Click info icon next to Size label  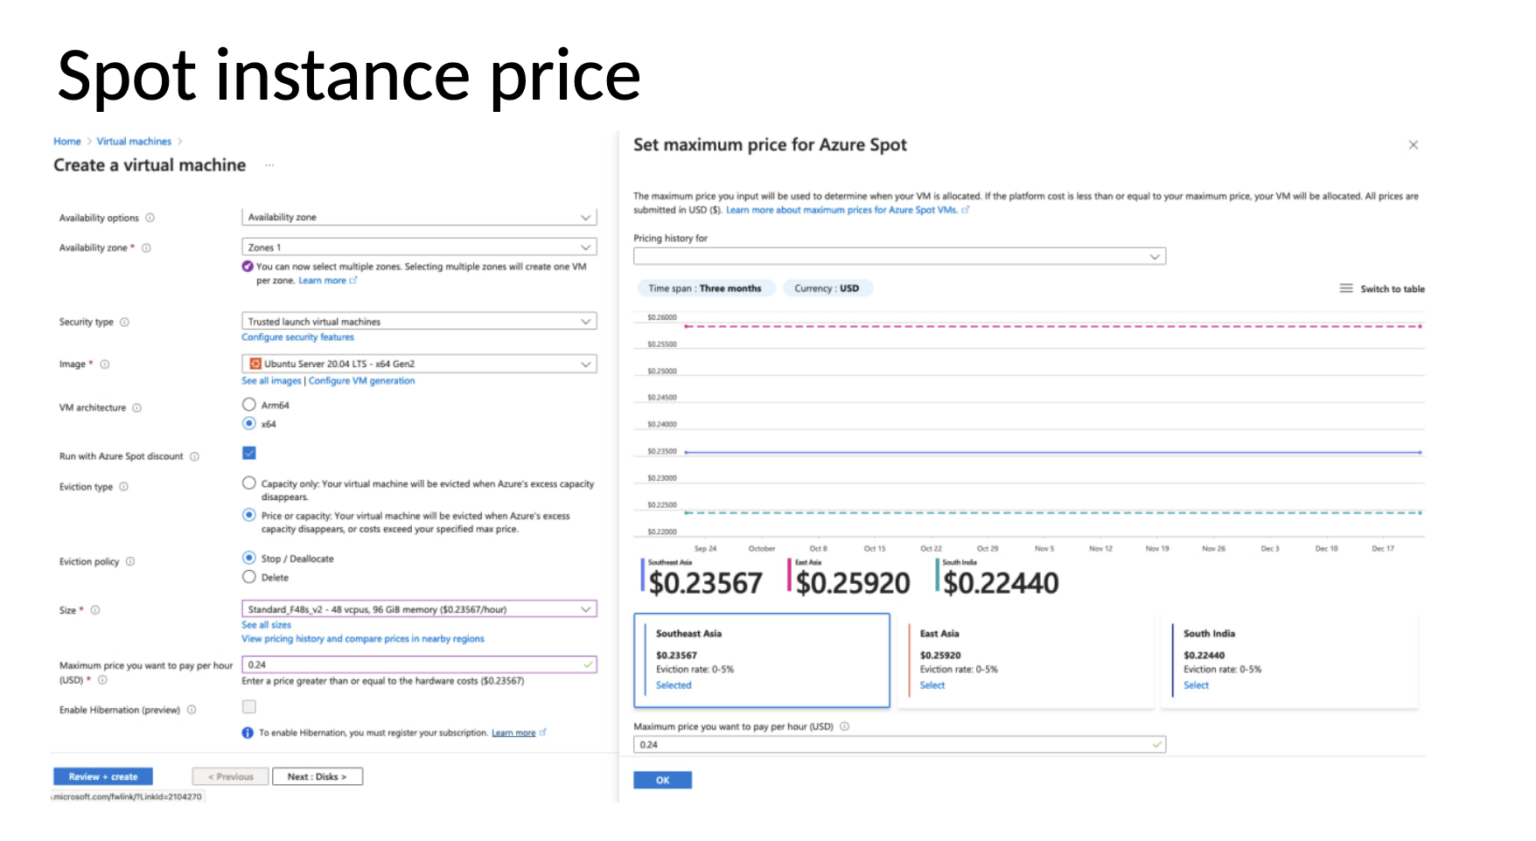point(96,610)
